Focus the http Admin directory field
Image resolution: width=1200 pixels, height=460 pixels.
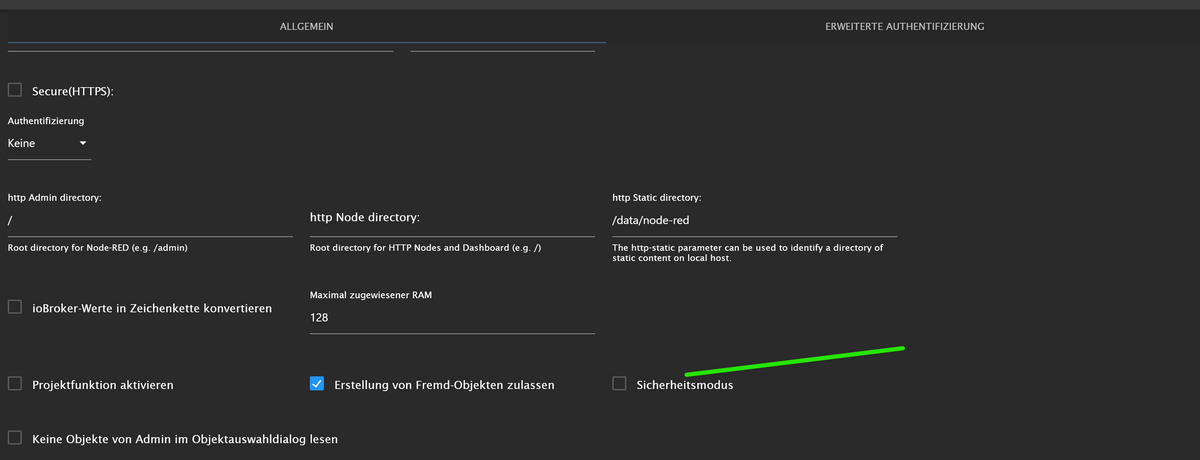[150, 221]
